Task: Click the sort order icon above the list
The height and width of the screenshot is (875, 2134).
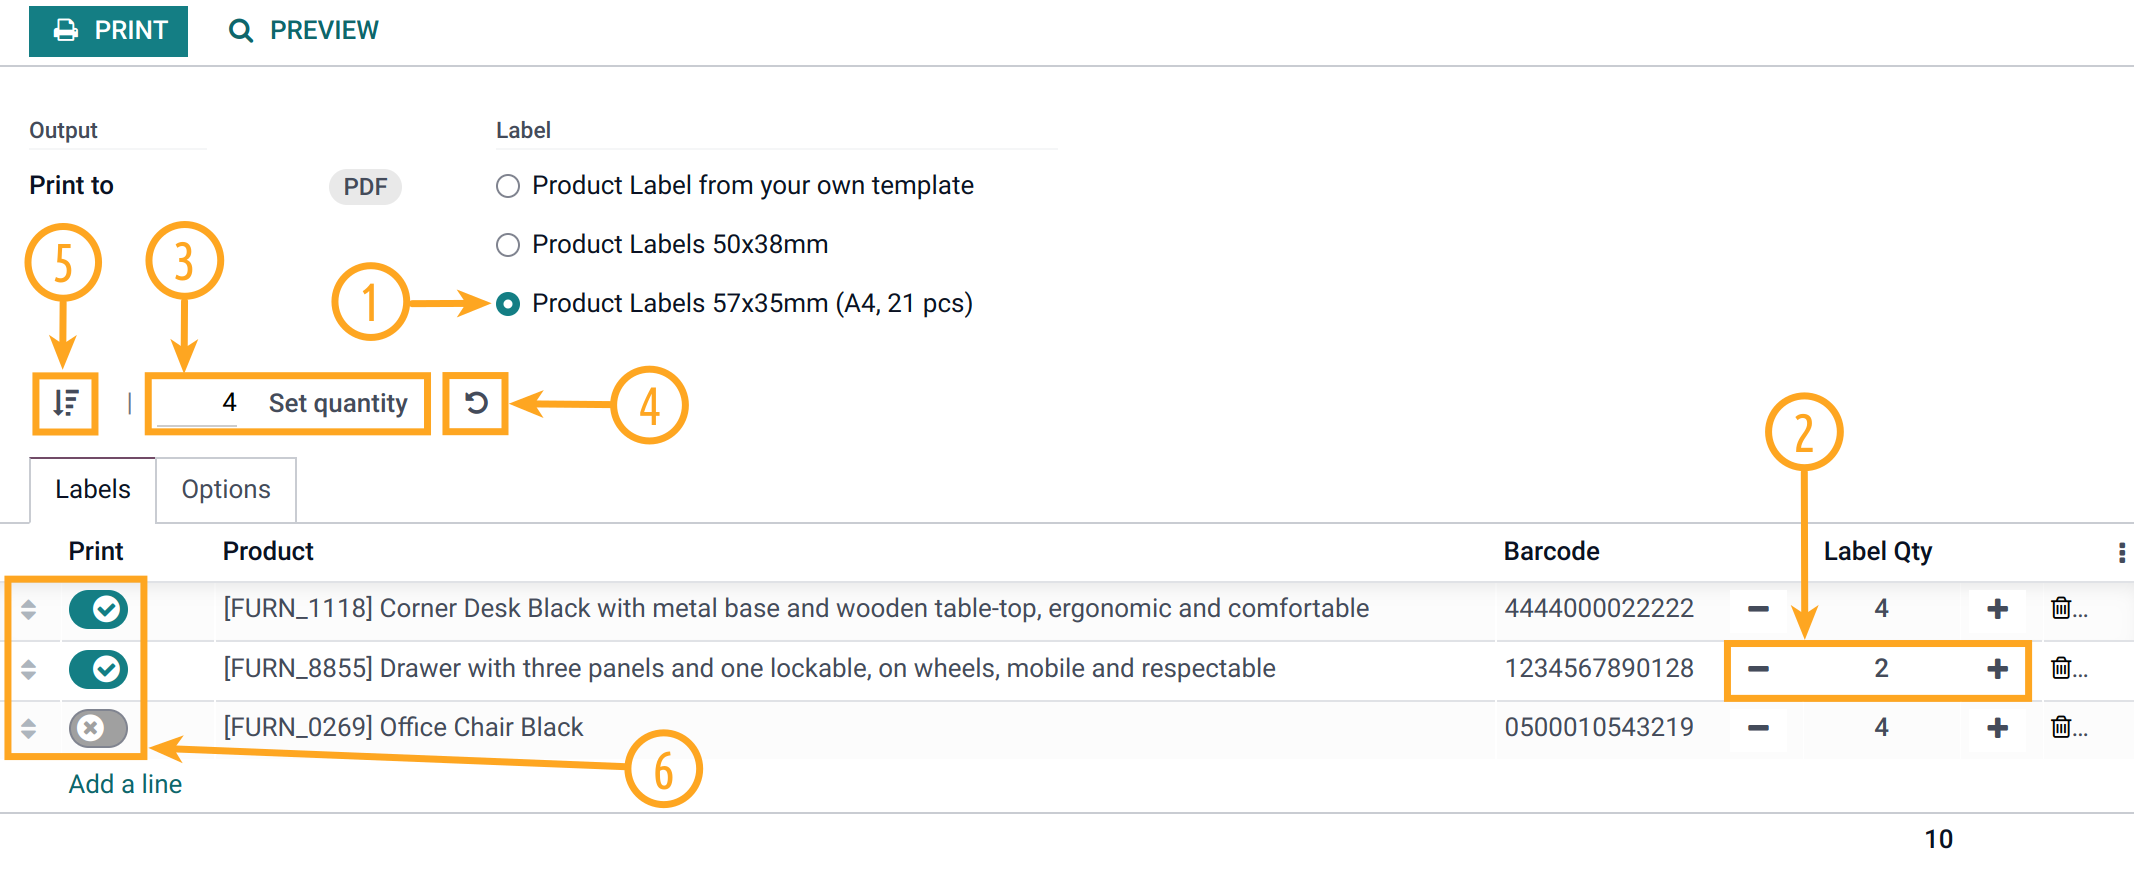Action: tap(64, 404)
